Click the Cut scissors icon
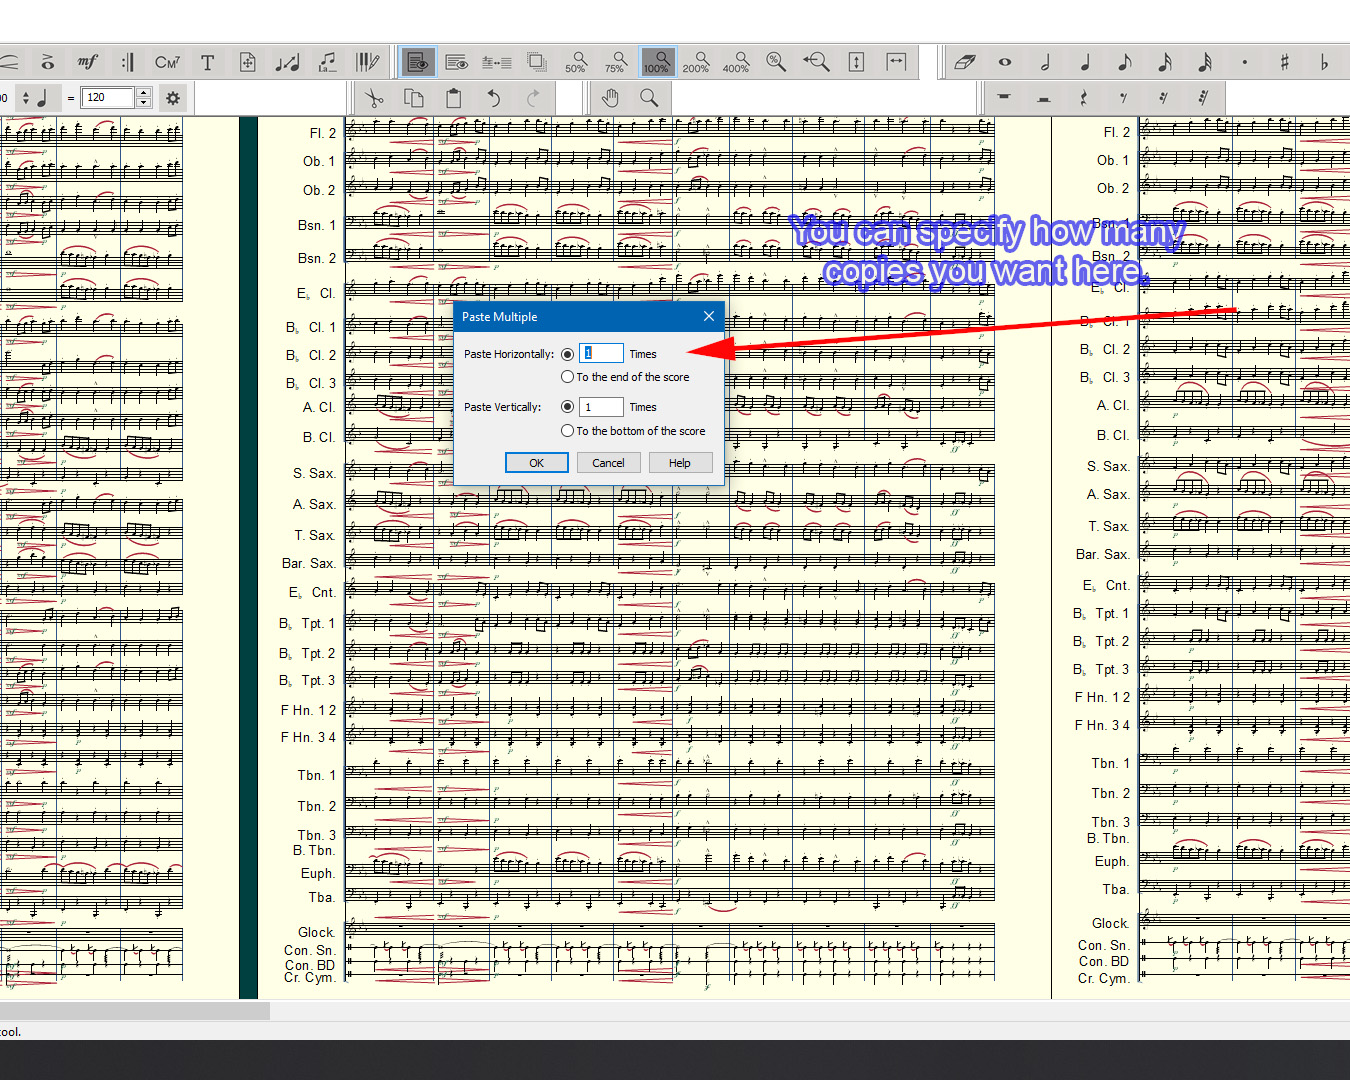 coord(374,98)
